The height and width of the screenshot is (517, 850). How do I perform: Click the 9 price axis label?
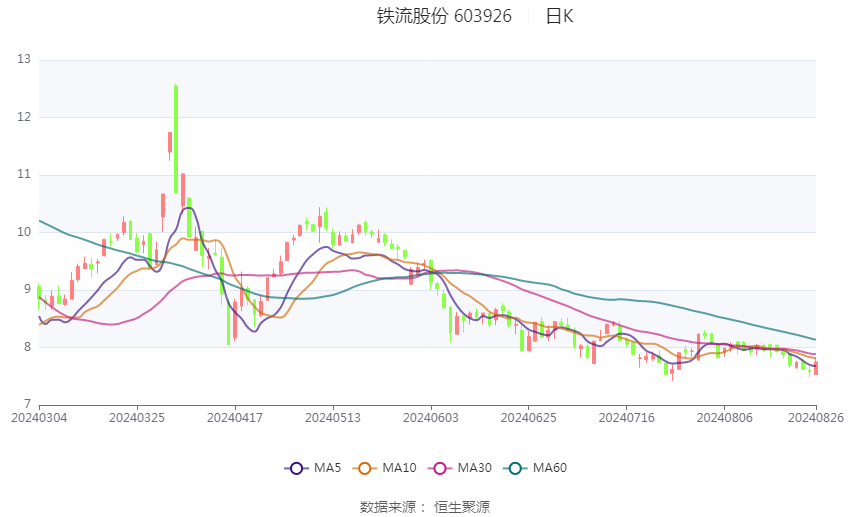pos(28,289)
